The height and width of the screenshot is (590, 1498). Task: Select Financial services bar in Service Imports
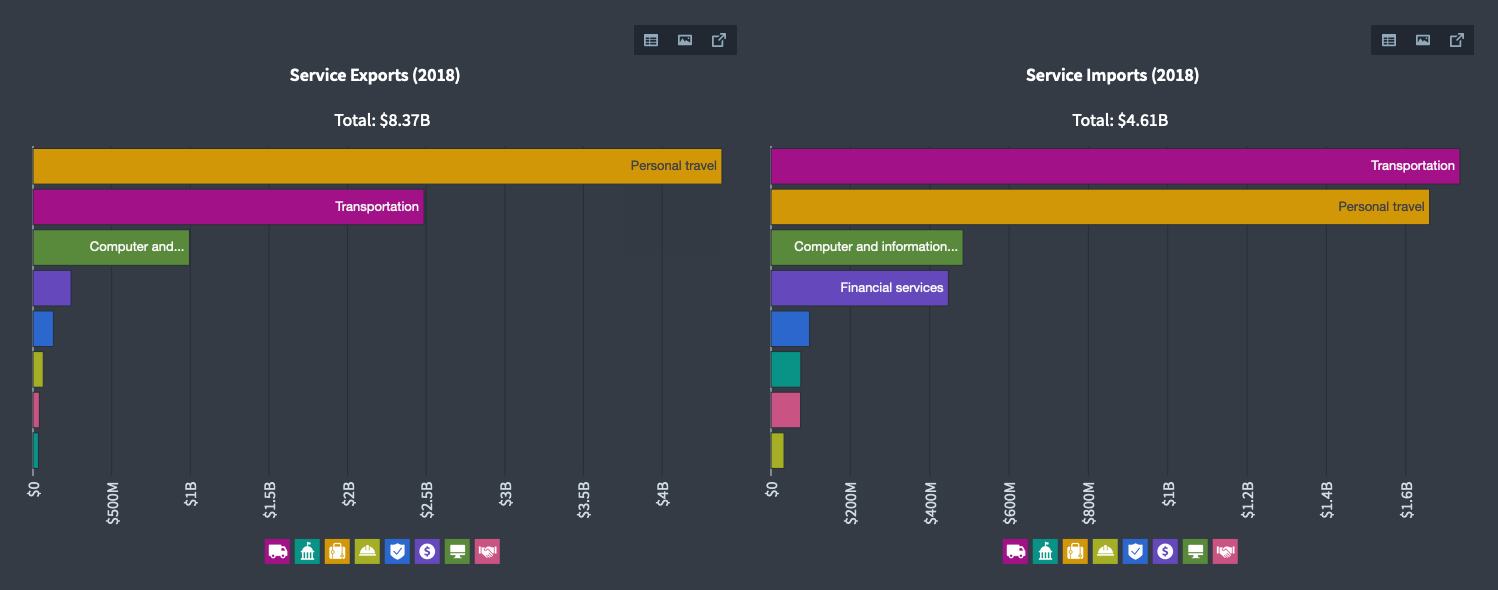[859, 288]
